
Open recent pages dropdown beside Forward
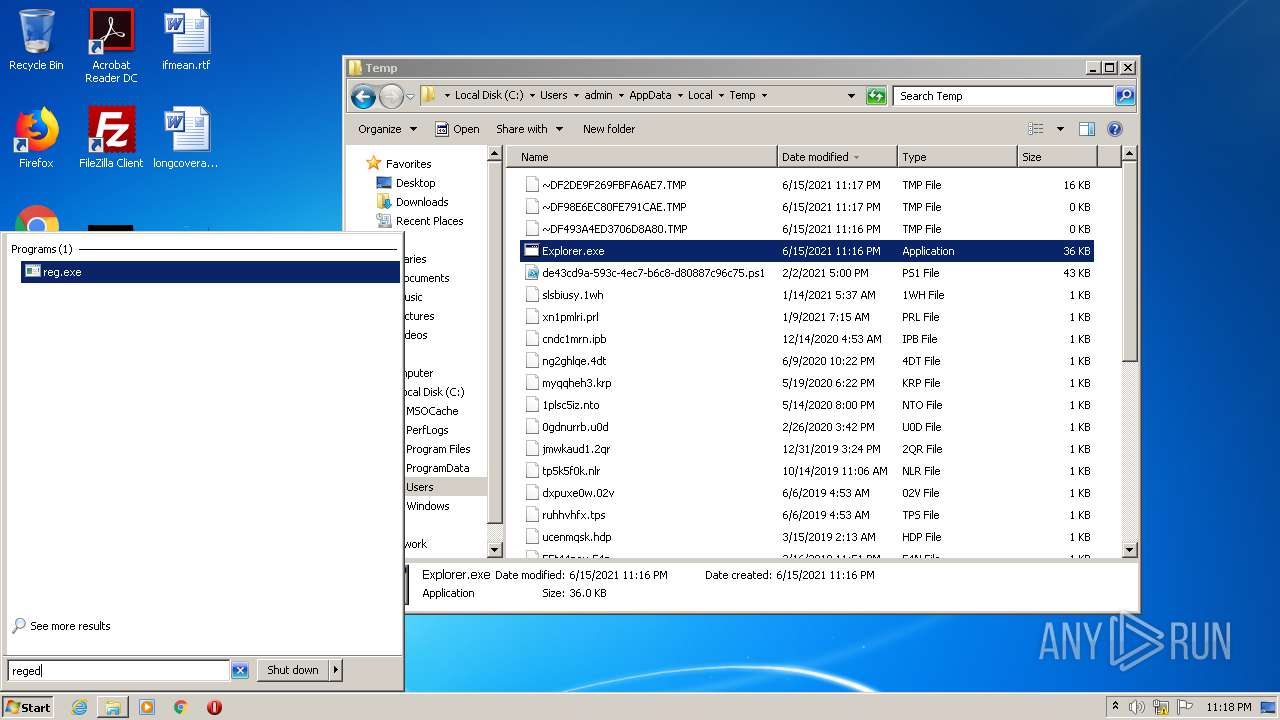coord(410,96)
